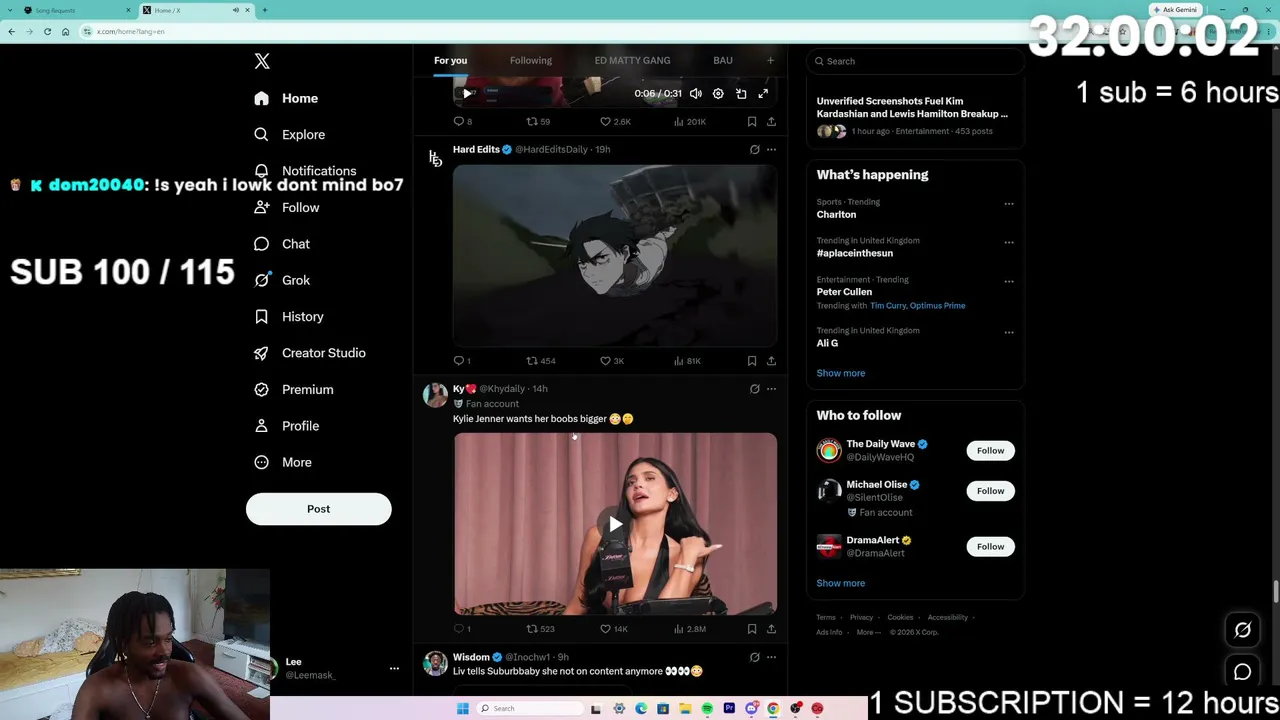Open the Windows Start menu
Screen dimensions: 1280x720
[462, 709]
